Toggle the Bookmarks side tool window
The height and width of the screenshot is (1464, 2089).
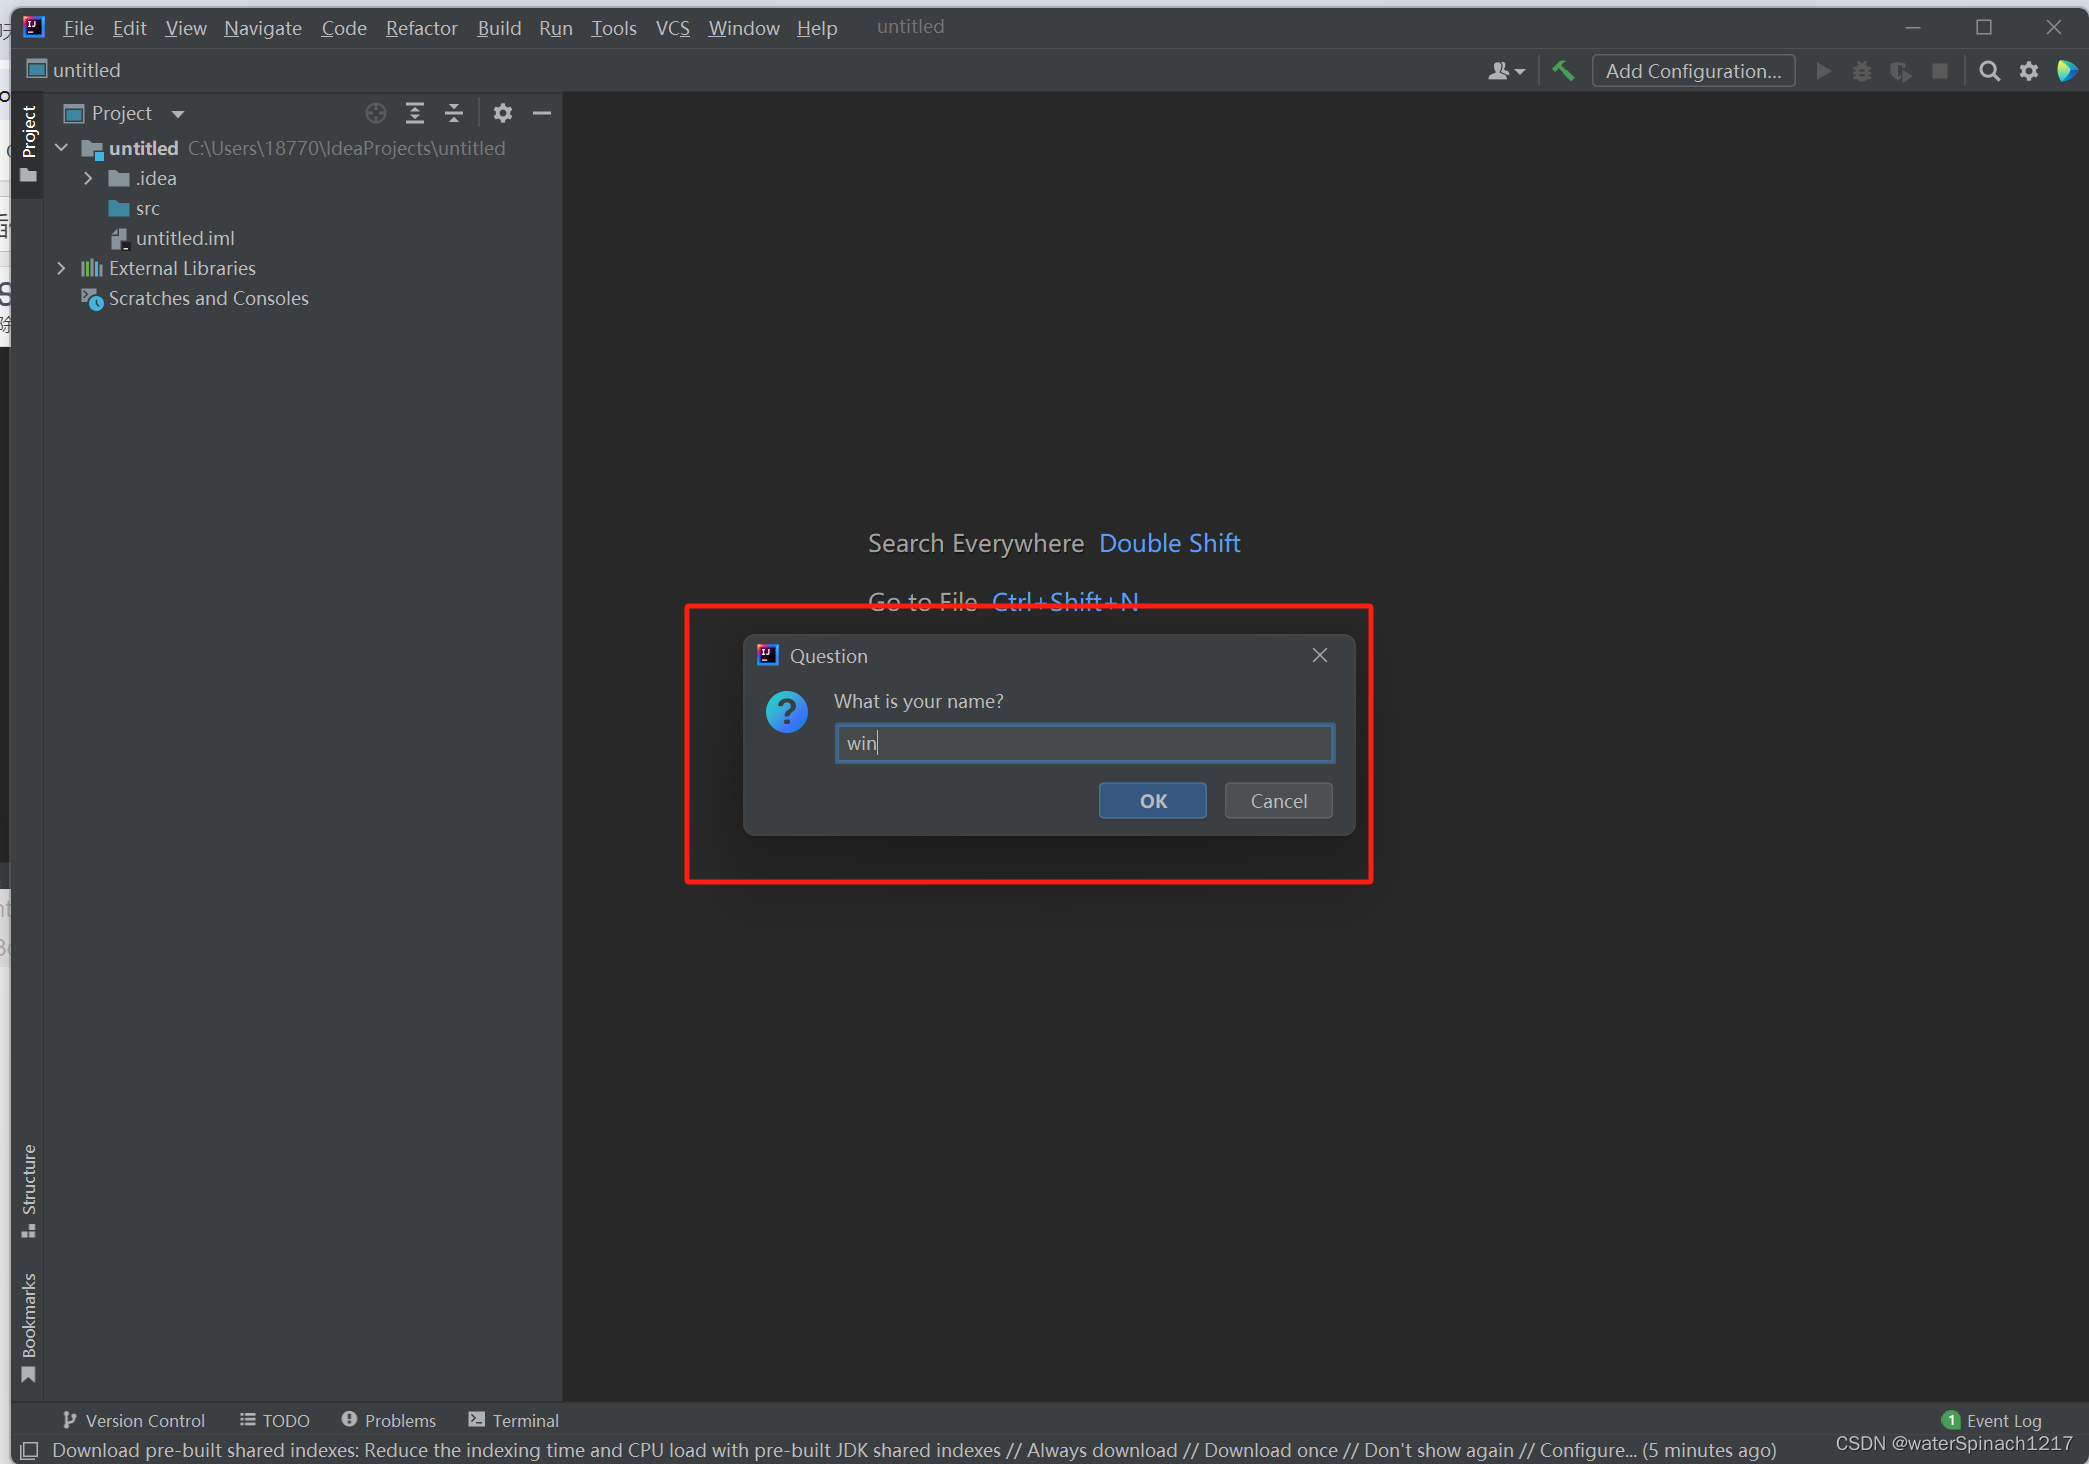[x=28, y=1327]
